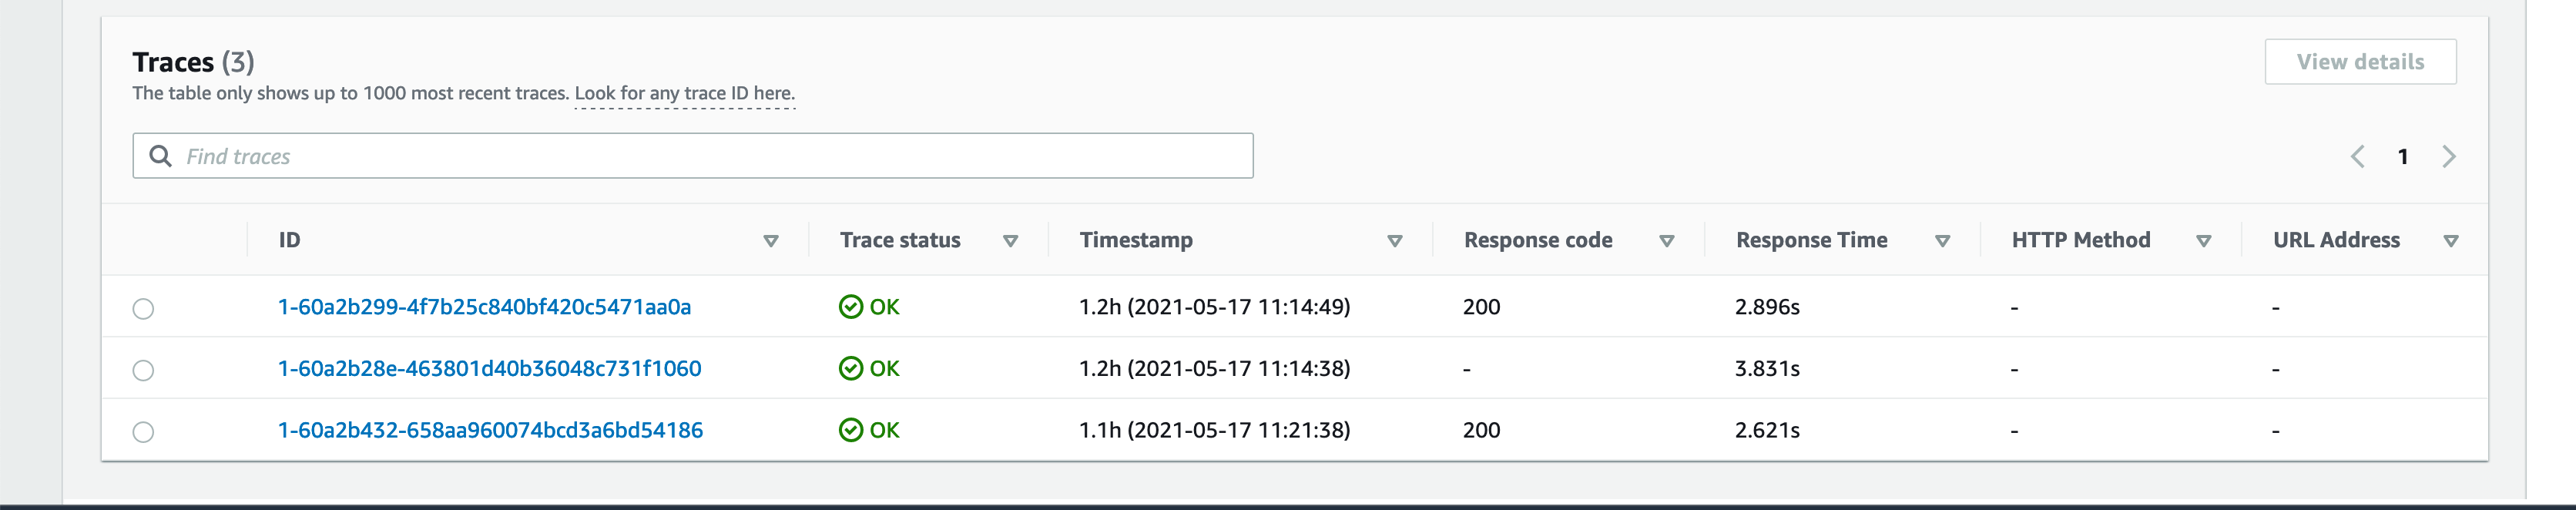Select radio button for trace 1-60a2b432
Image resolution: width=2576 pixels, height=510 pixels.
point(144,433)
